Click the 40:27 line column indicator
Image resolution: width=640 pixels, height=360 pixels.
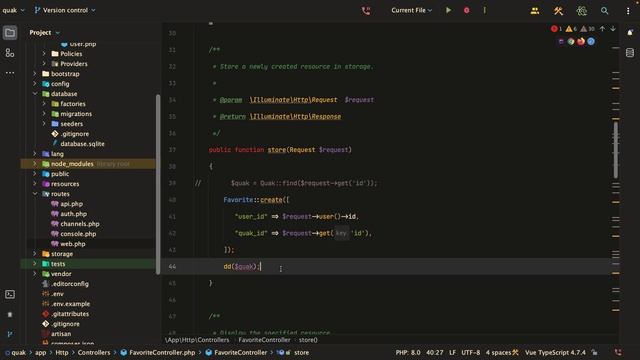[x=434, y=353]
